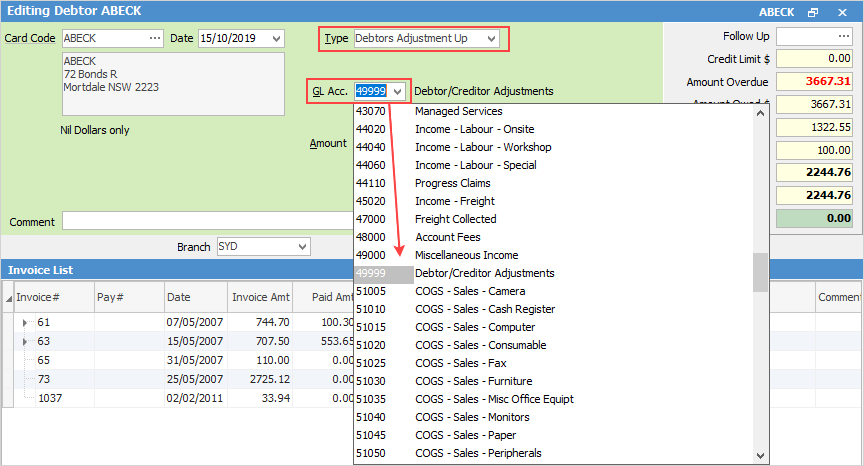
Task: Click the Follow Up ellipsis button
Action: 842,36
